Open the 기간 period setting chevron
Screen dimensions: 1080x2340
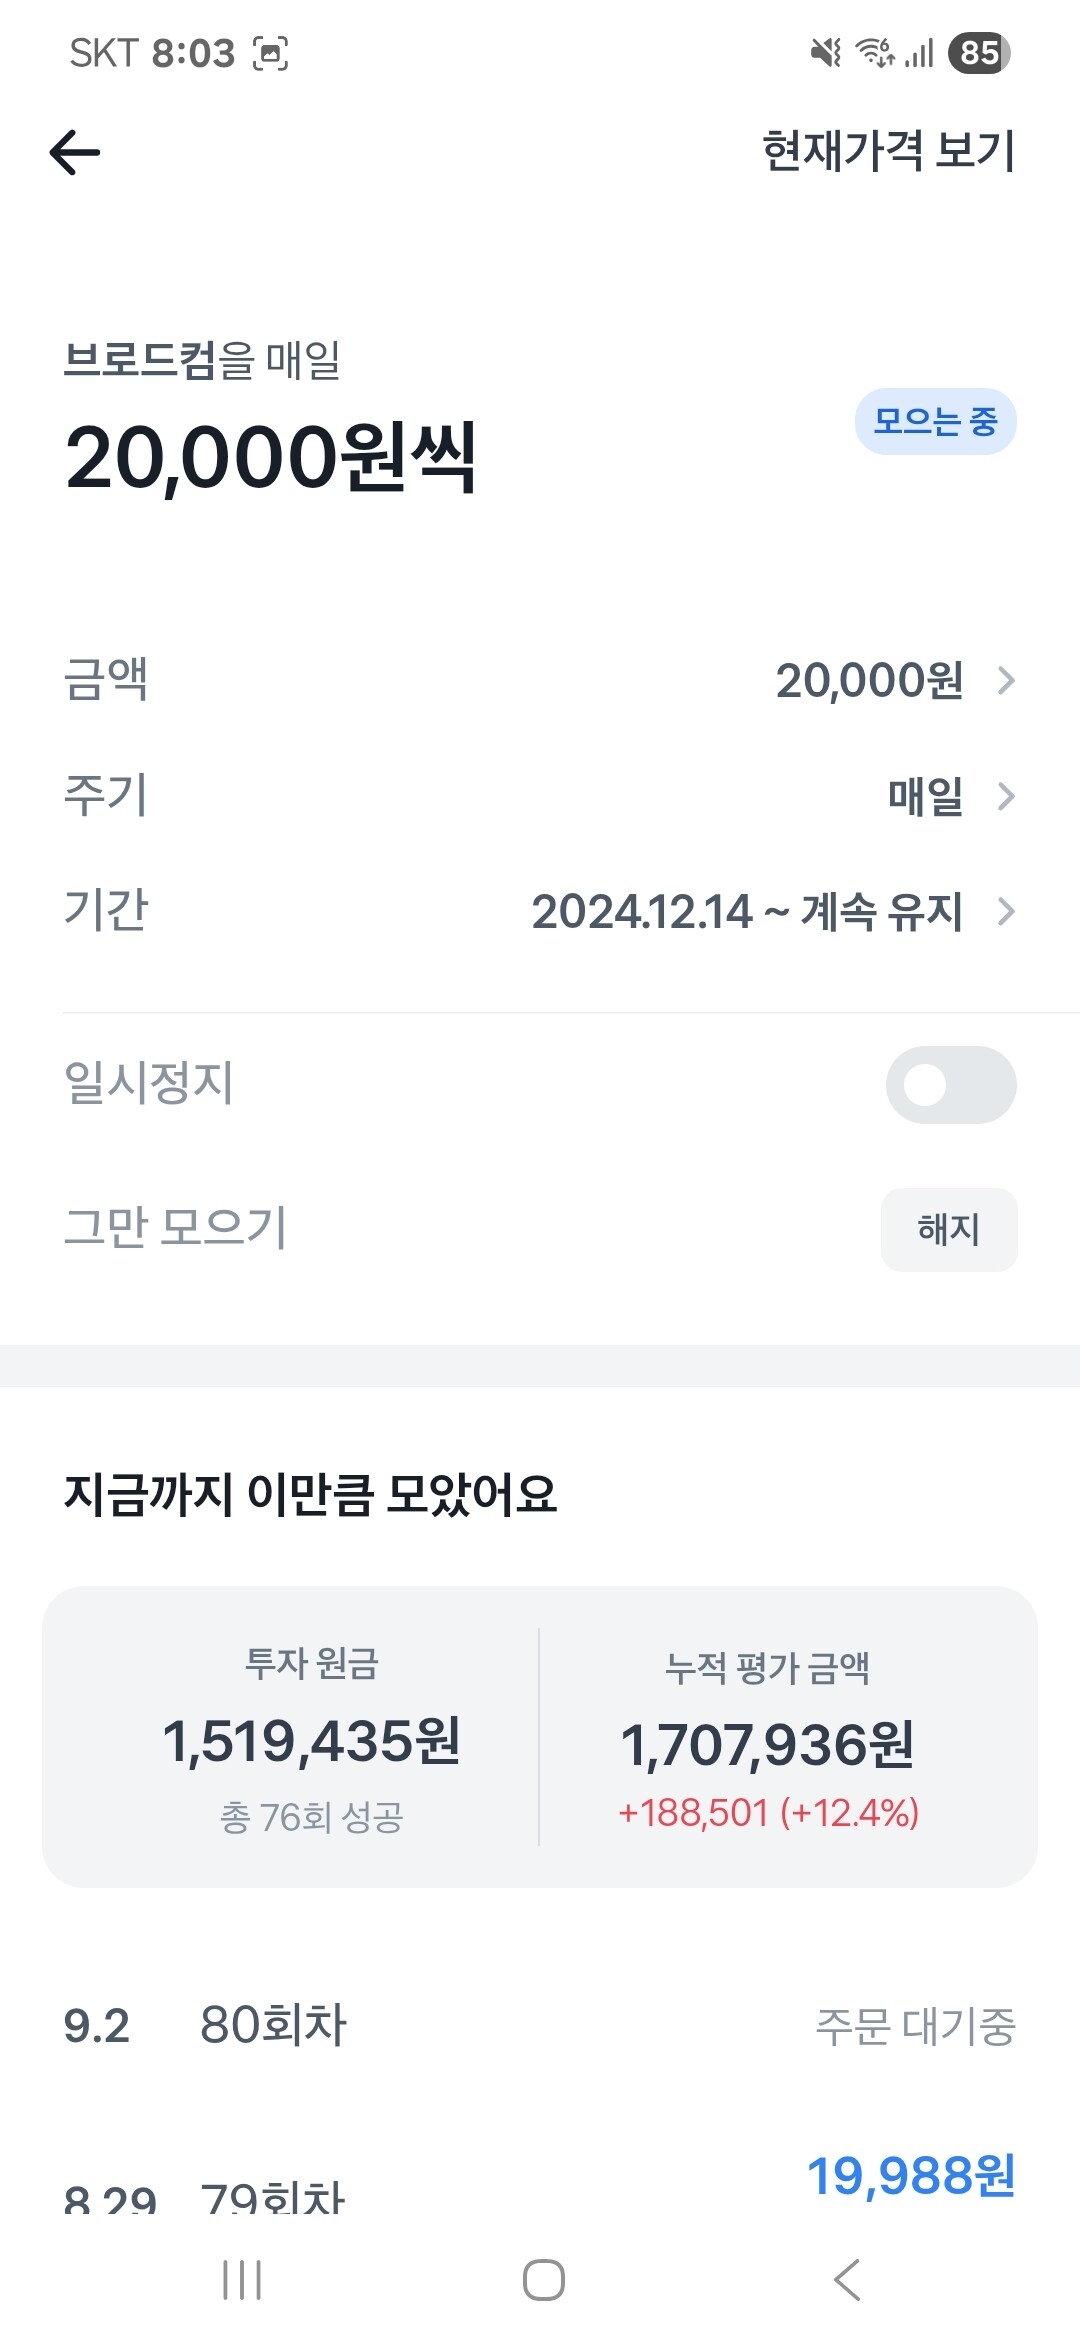coord(1006,911)
